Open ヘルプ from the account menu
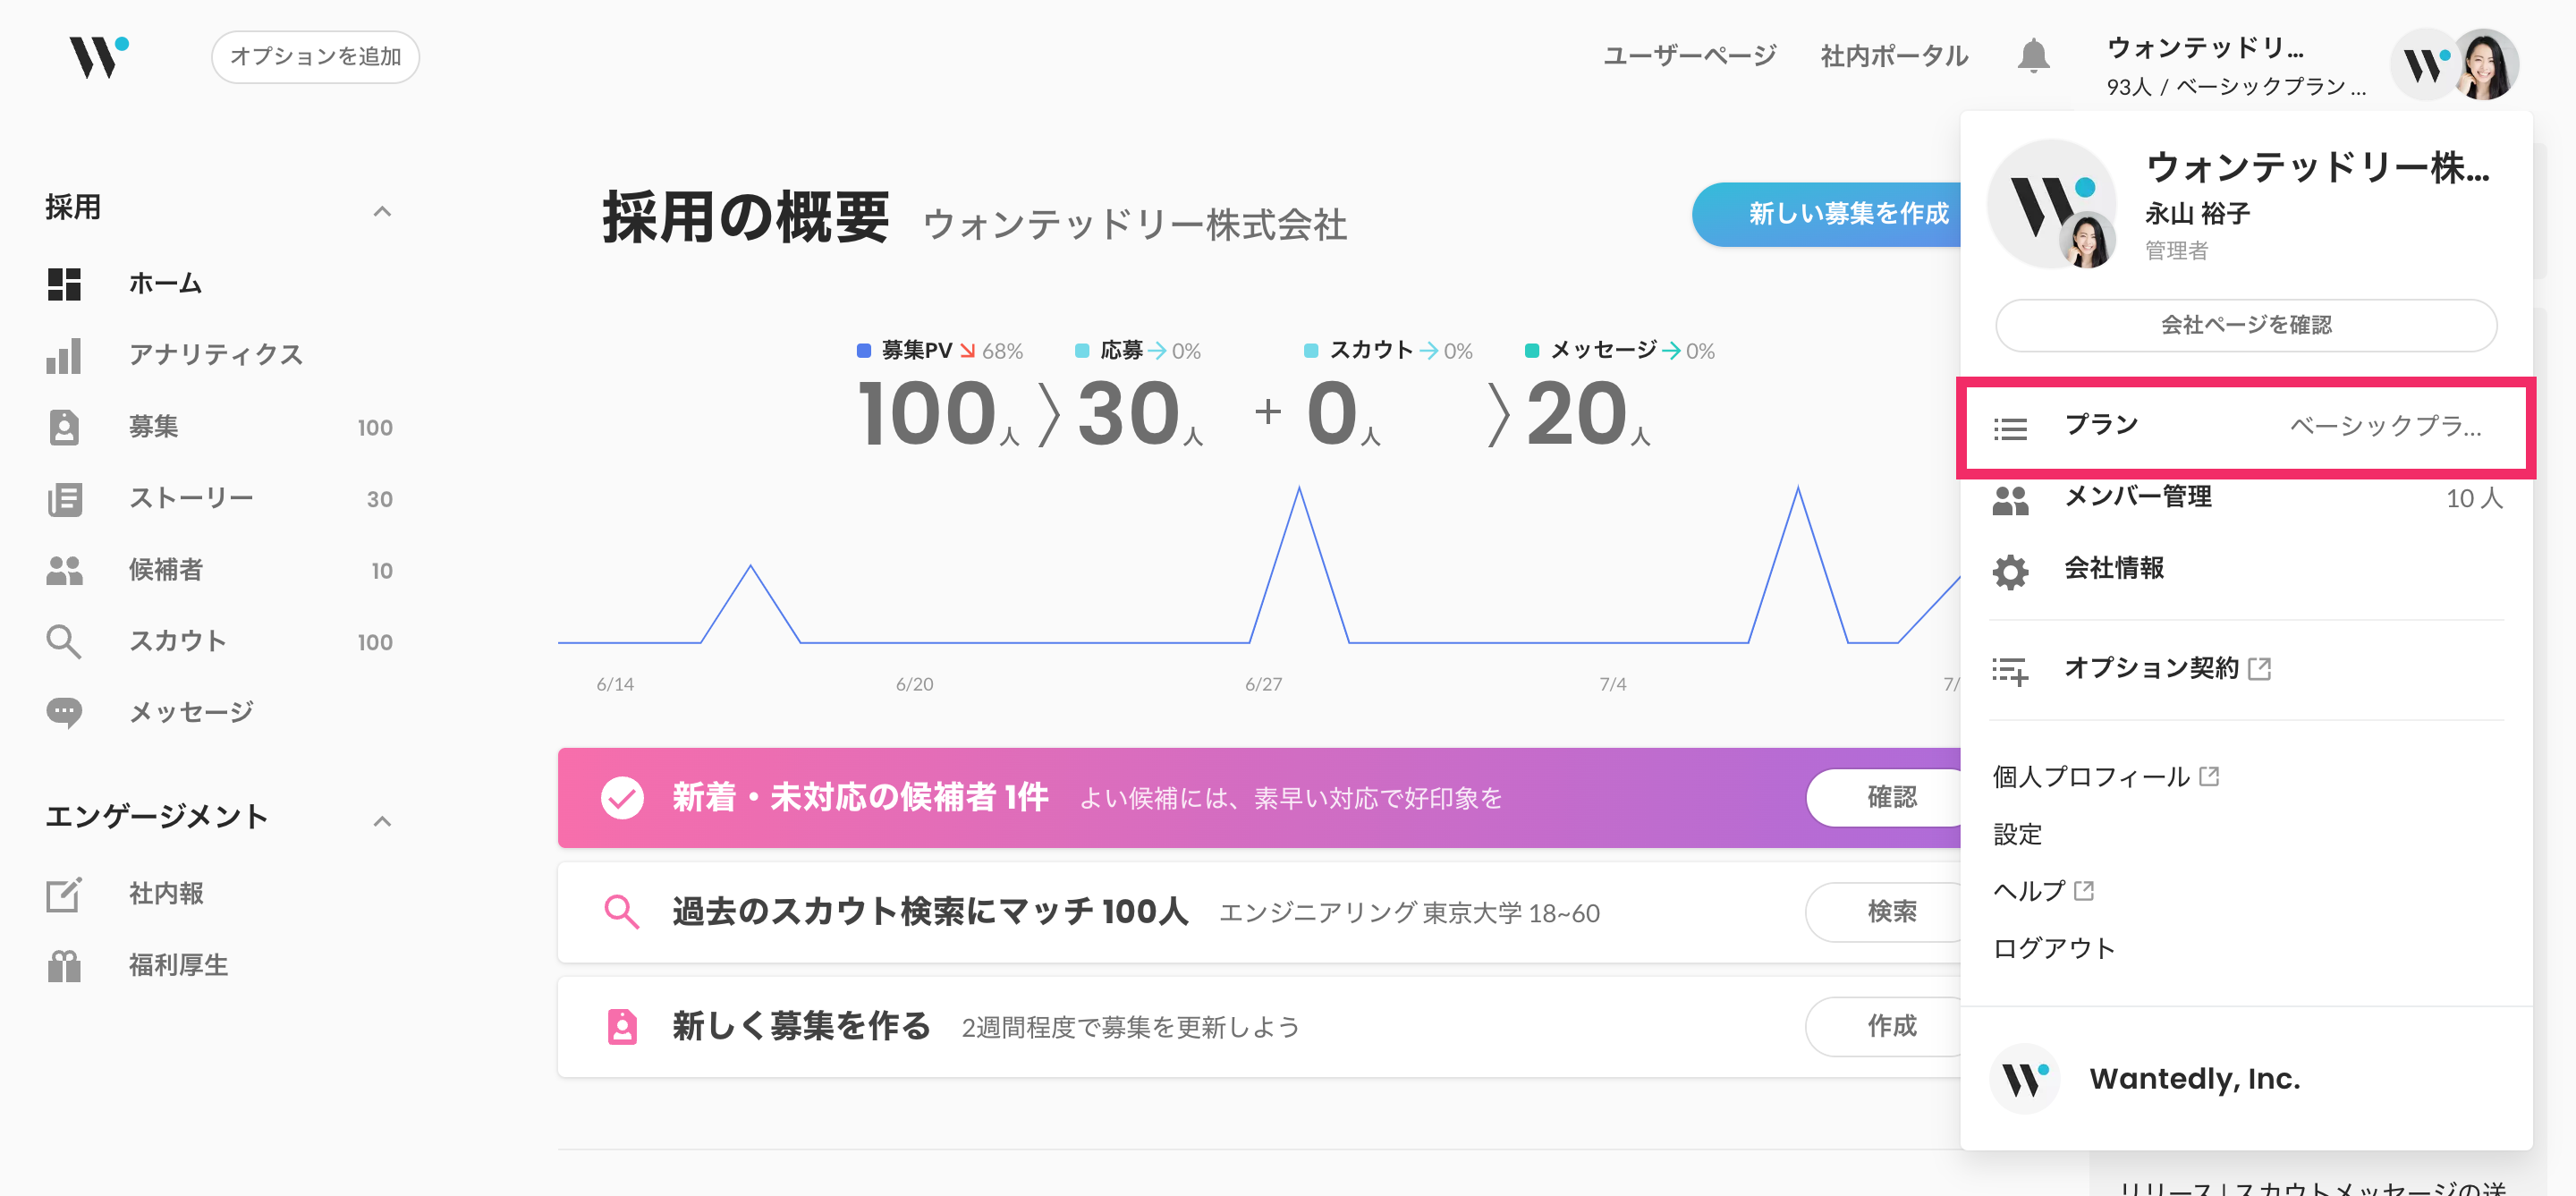The height and width of the screenshot is (1196, 2576). tap(2043, 891)
